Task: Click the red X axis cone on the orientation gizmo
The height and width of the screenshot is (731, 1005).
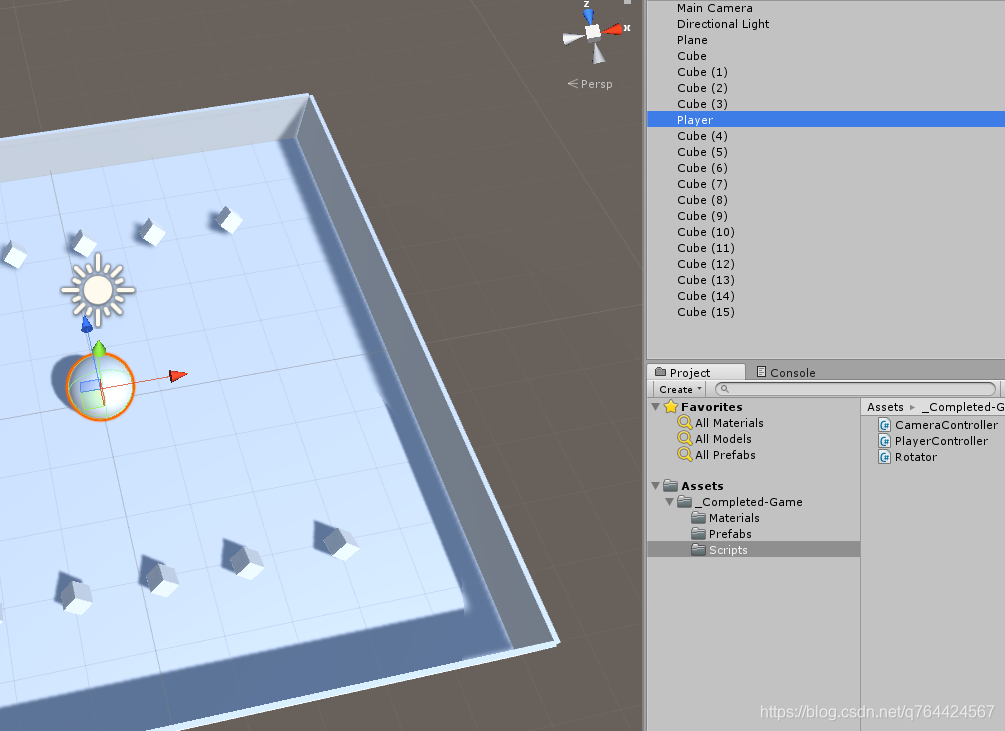Action: pyautogui.click(x=614, y=29)
